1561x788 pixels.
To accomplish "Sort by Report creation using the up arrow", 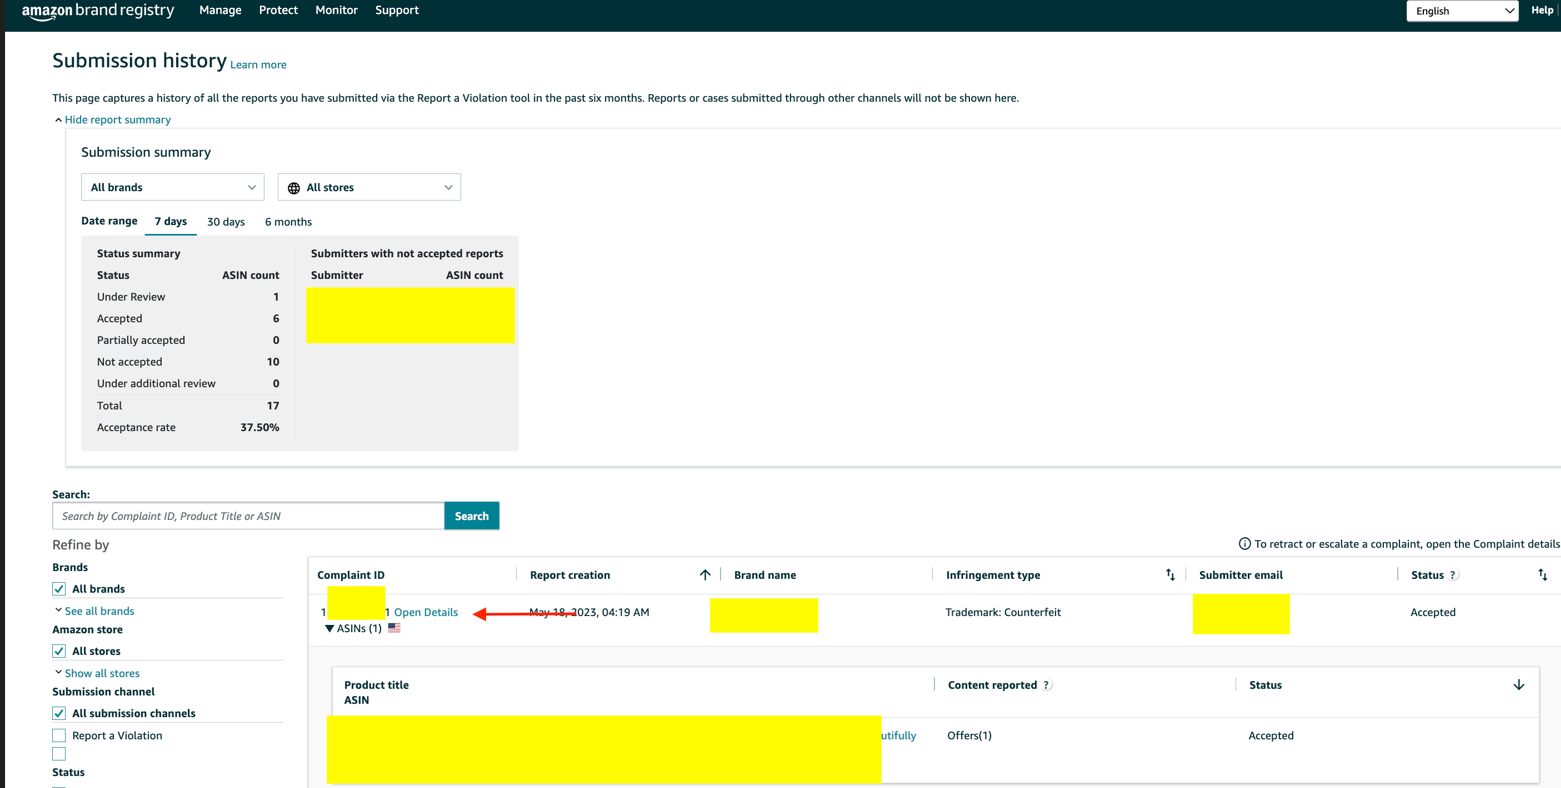I will click(x=705, y=575).
